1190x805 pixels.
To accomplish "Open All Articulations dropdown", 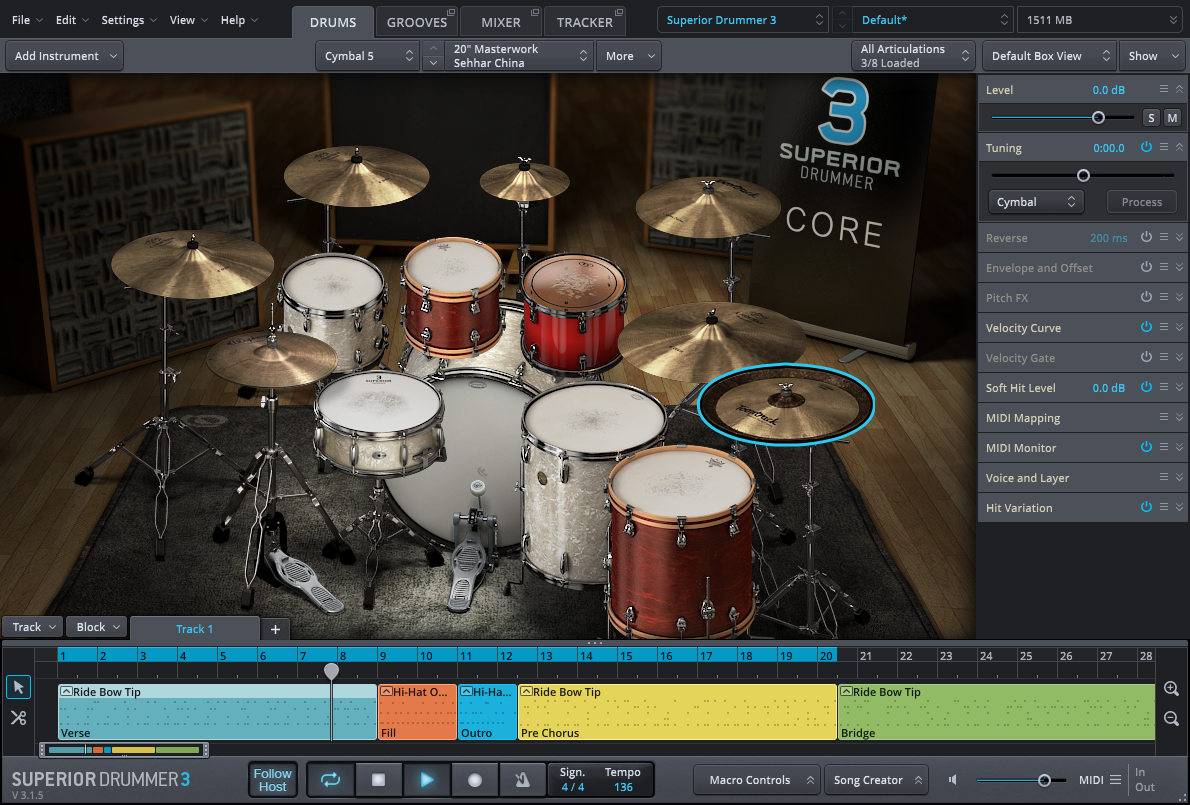I will coord(913,55).
